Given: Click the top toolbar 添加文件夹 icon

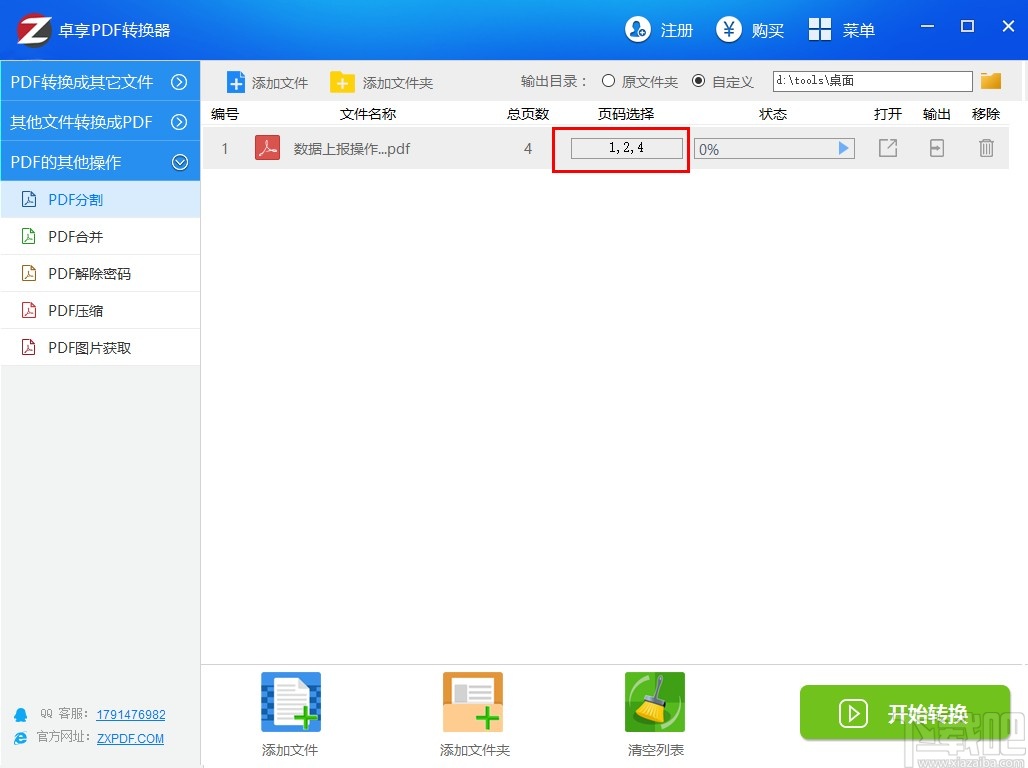Looking at the screenshot, I should click(x=342, y=82).
